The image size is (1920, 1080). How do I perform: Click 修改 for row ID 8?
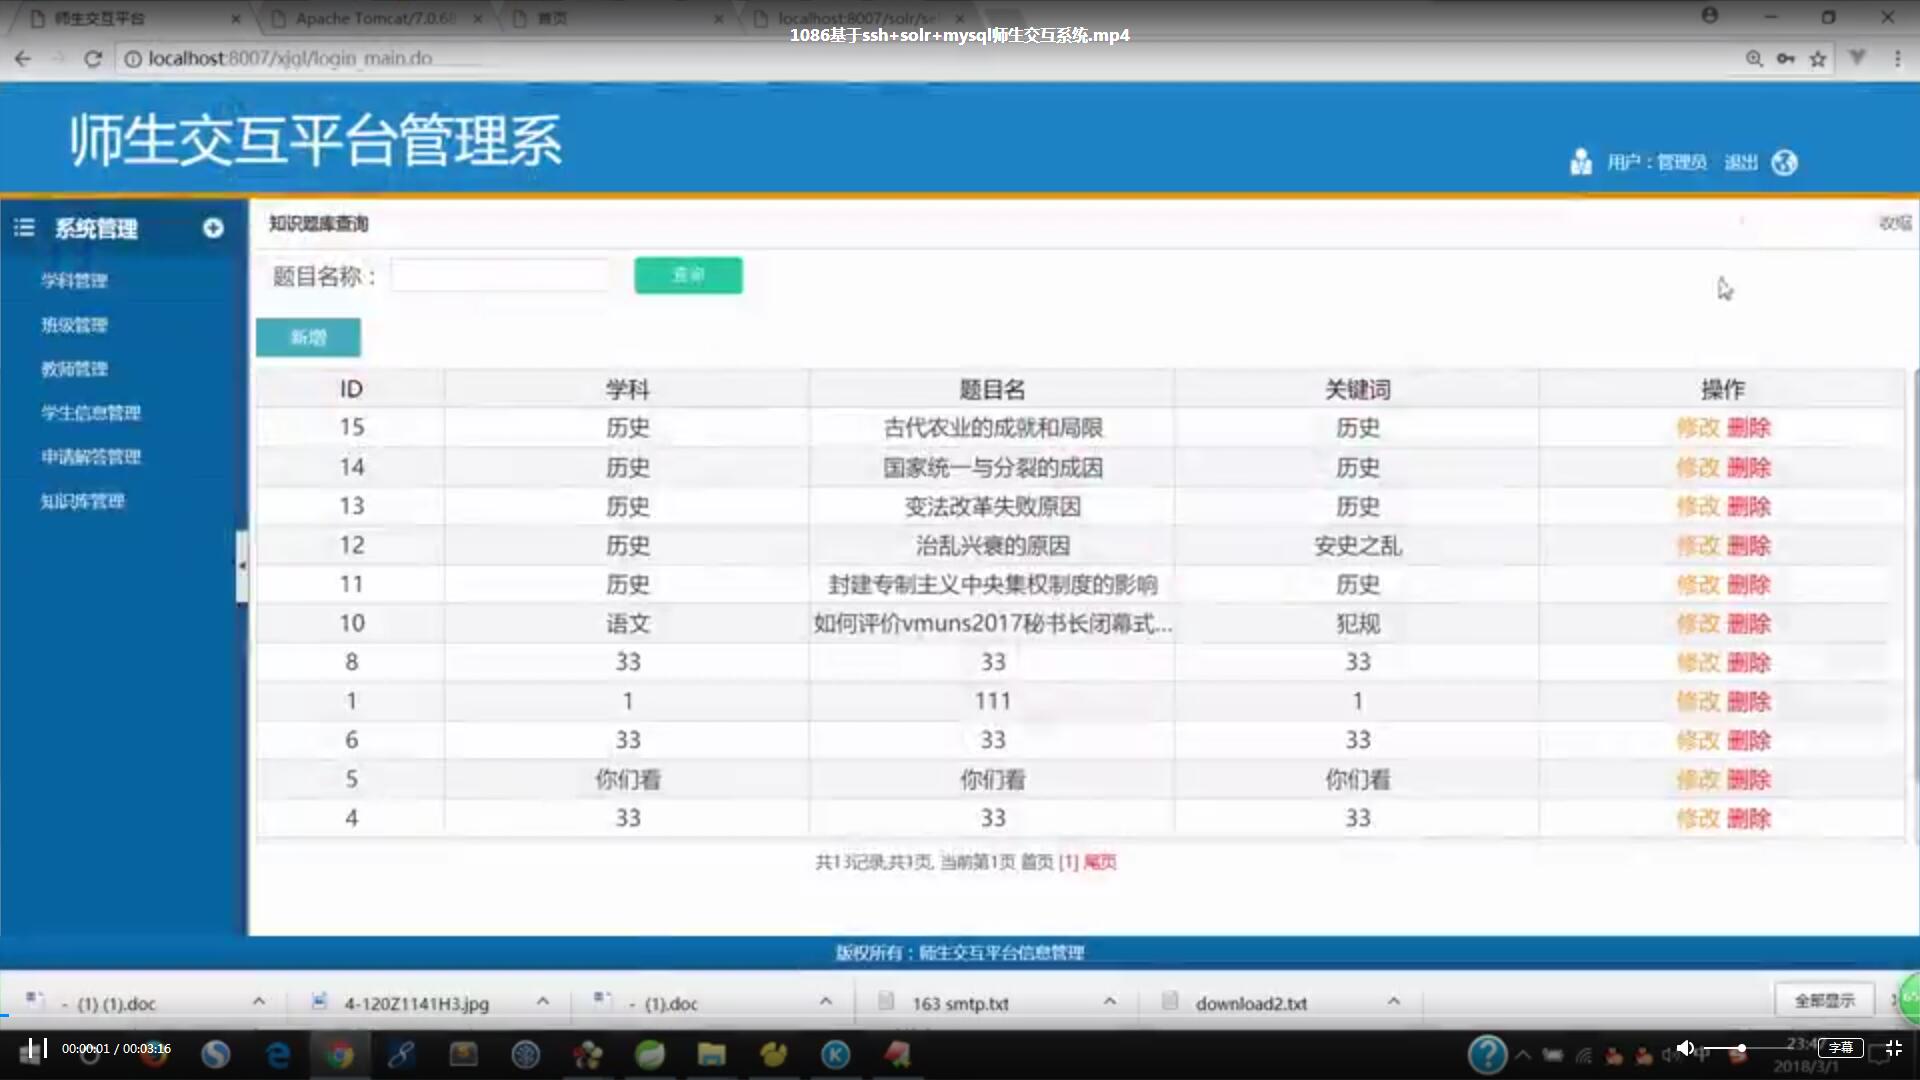click(1698, 663)
